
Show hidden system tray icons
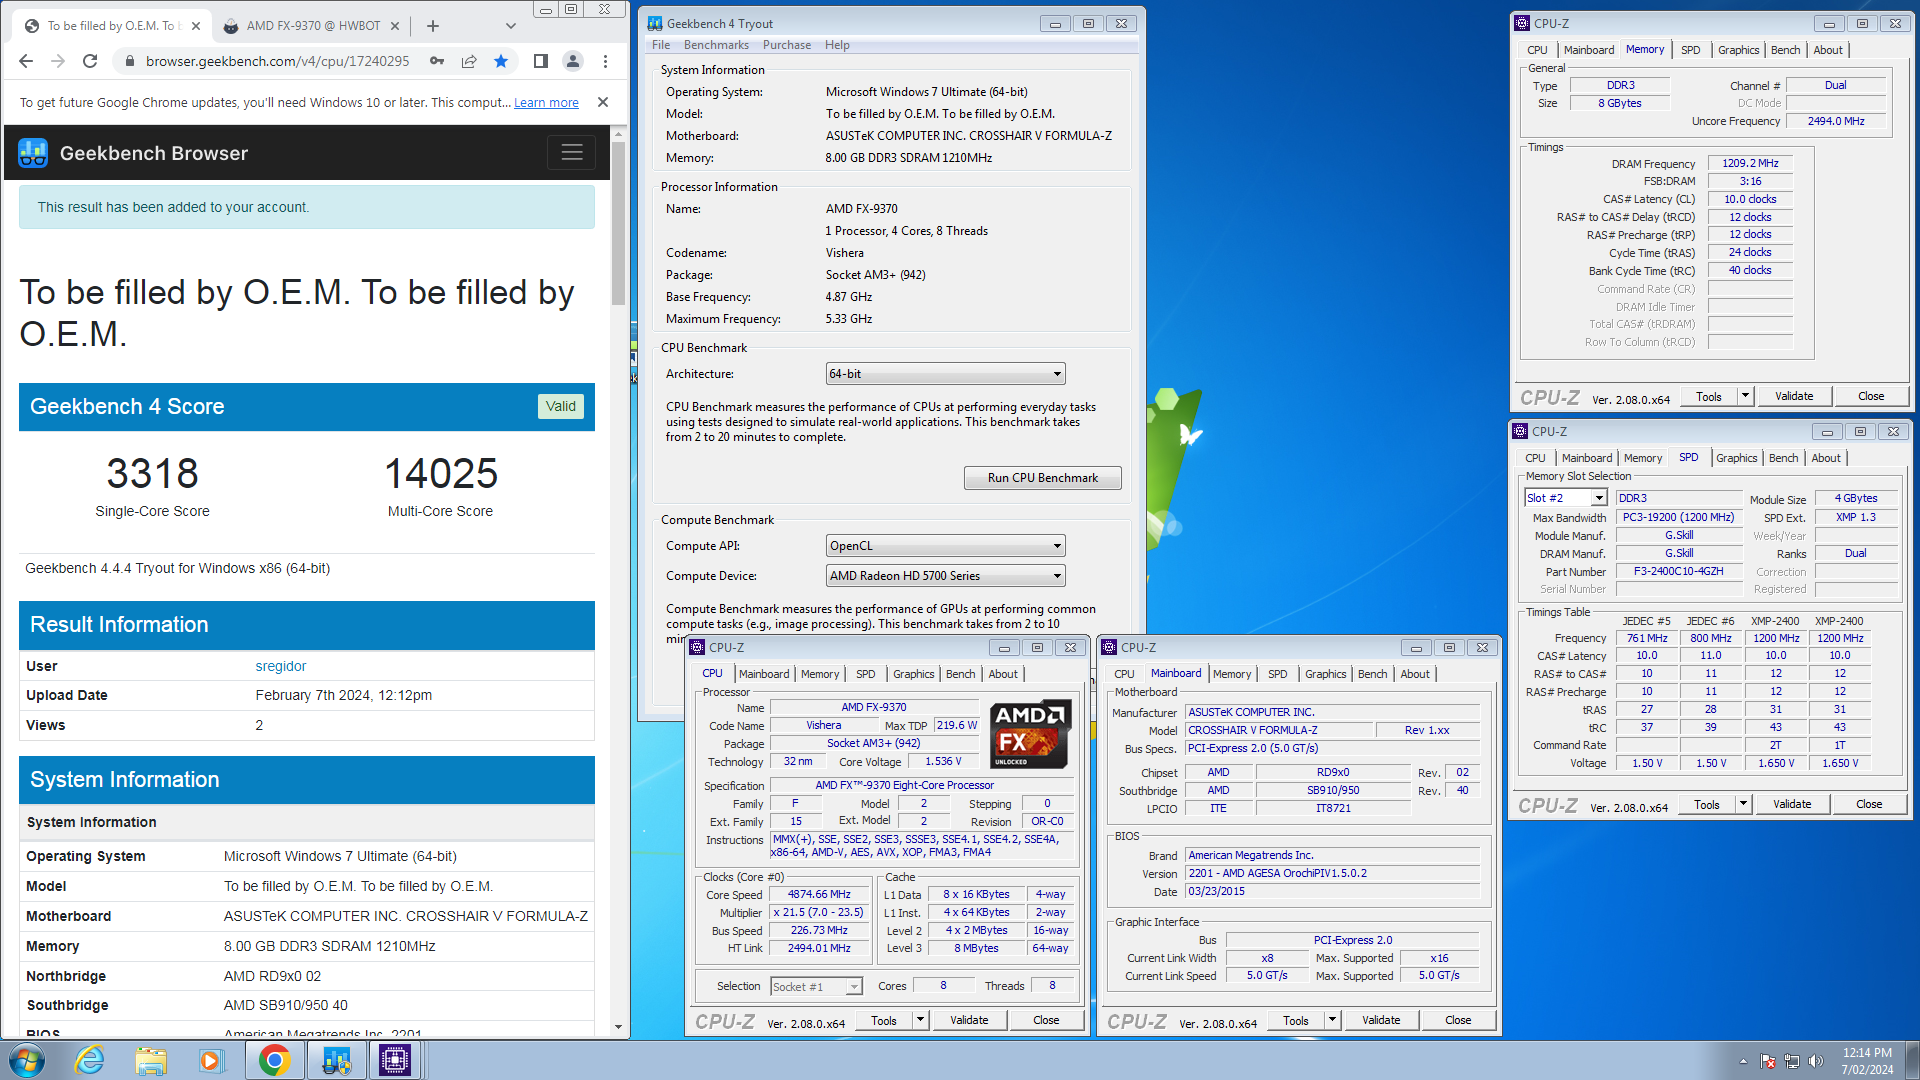(x=1743, y=1061)
